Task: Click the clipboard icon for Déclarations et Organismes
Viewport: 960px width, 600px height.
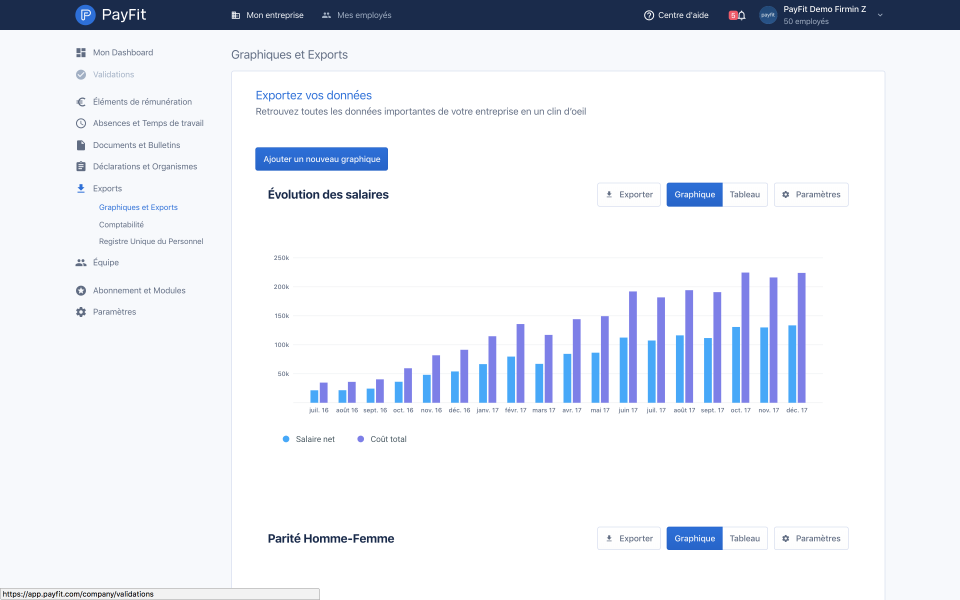Action: pos(81,167)
